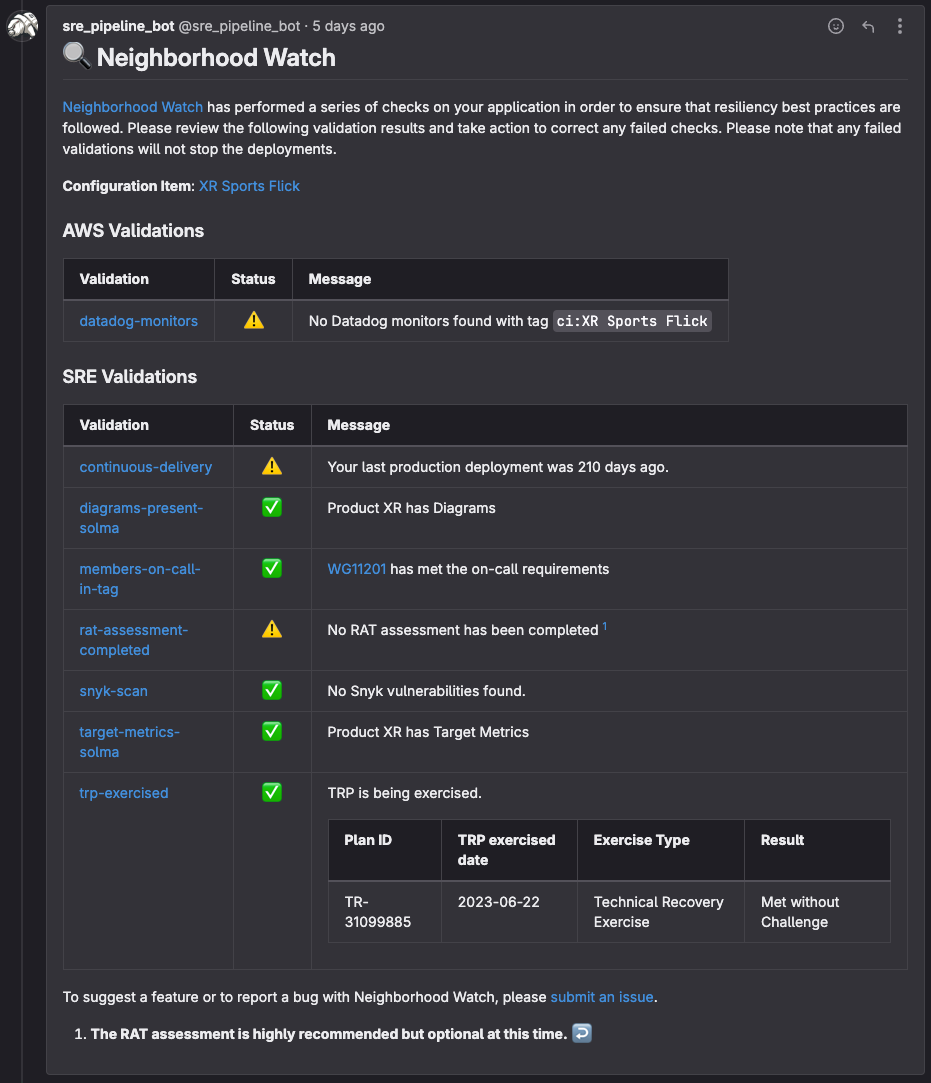Click green check in diagrams-present-solma row

click(x=272, y=508)
